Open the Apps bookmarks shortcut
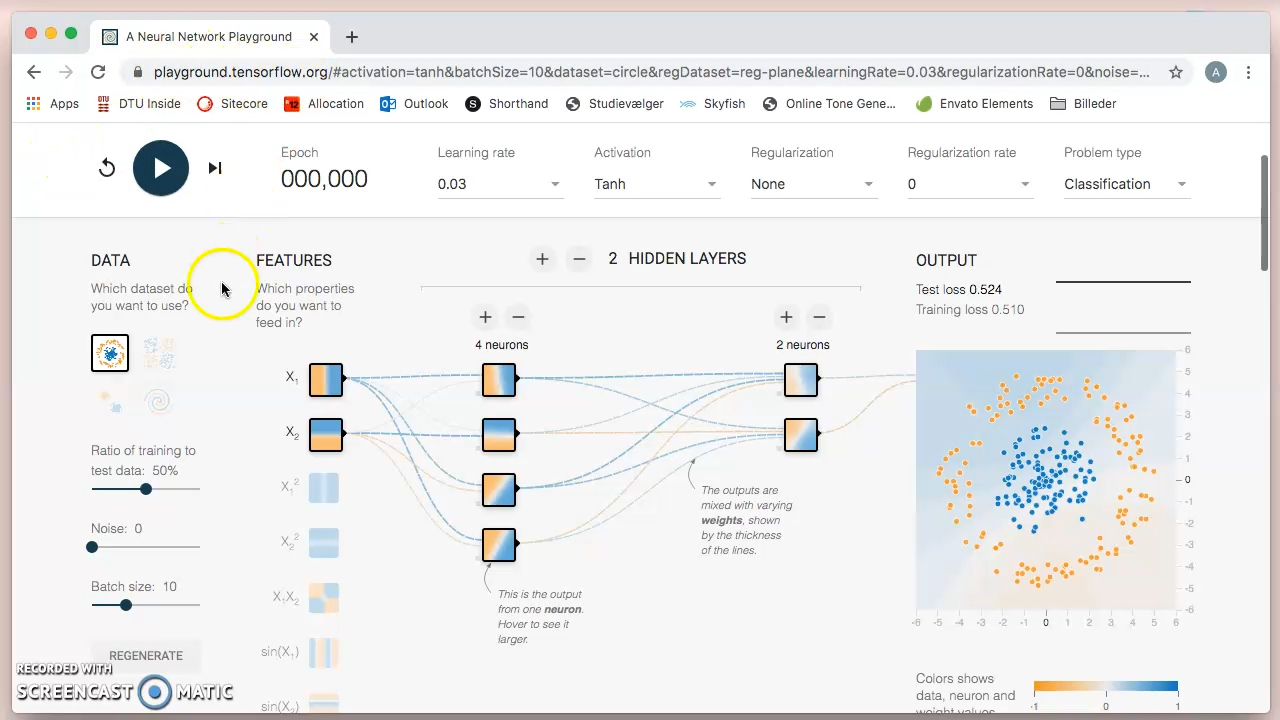1280x720 pixels. coord(53,104)
